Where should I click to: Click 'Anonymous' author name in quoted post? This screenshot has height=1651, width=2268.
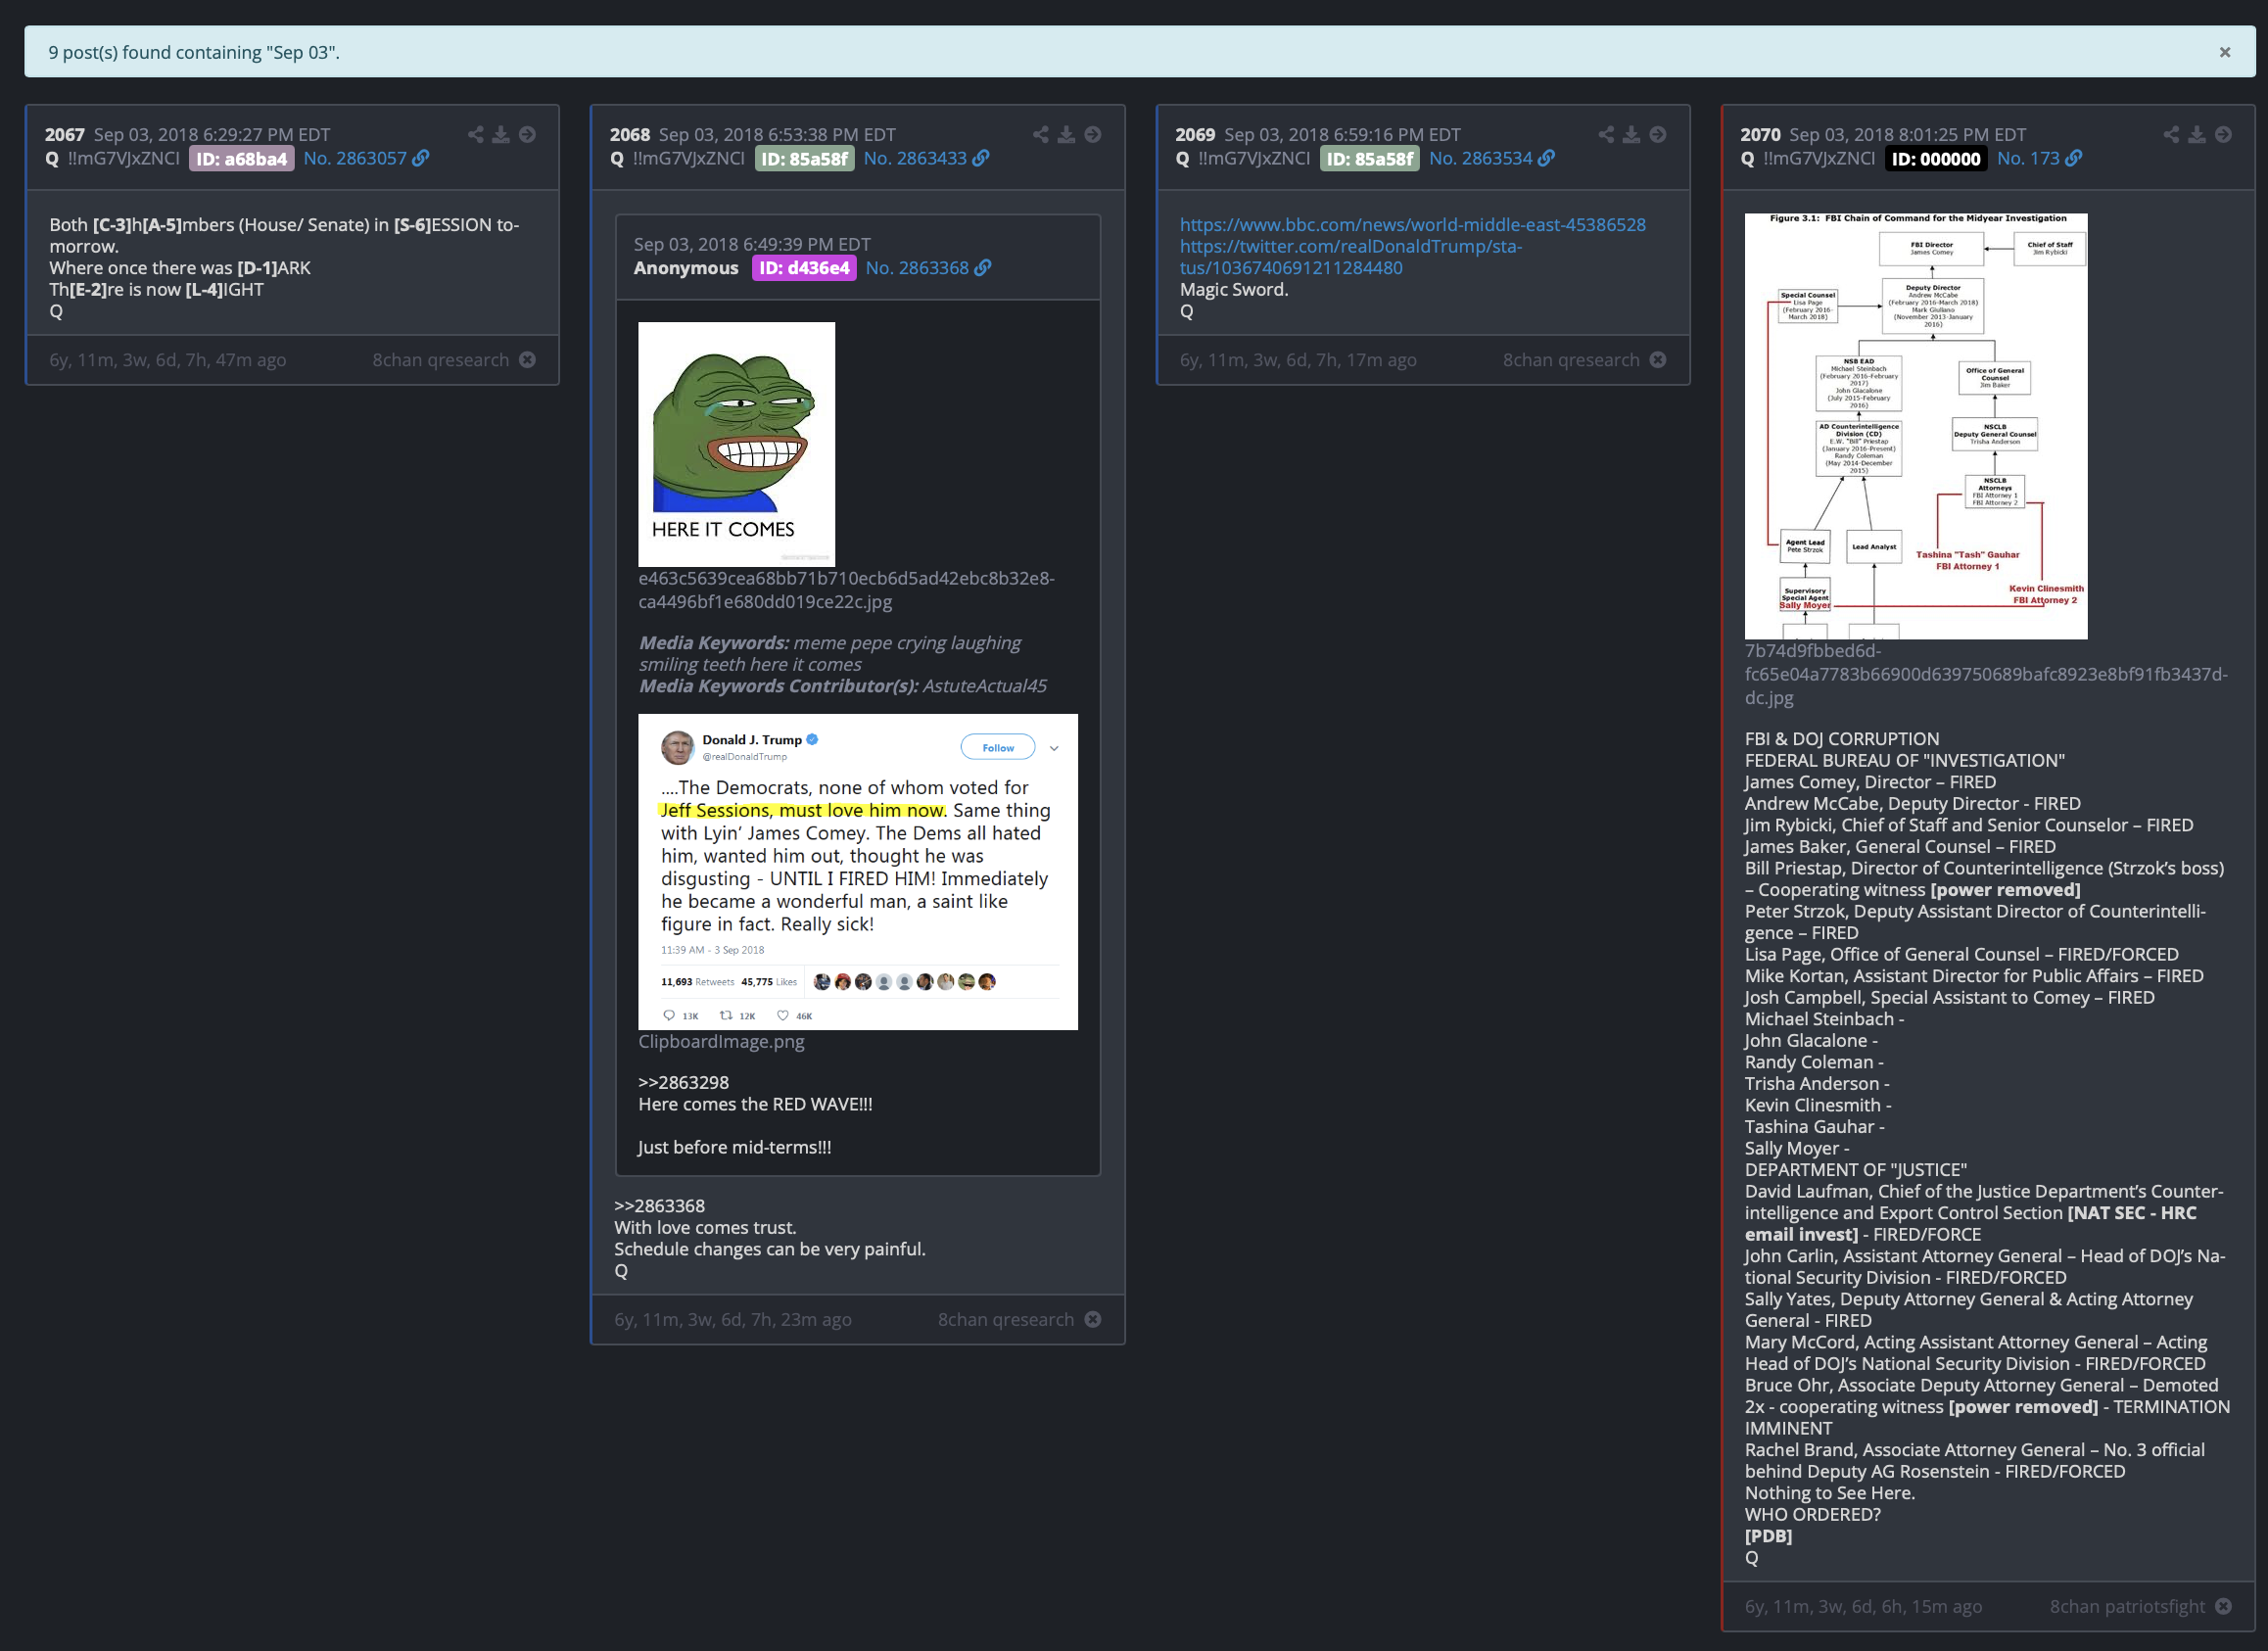pos(686,268)
